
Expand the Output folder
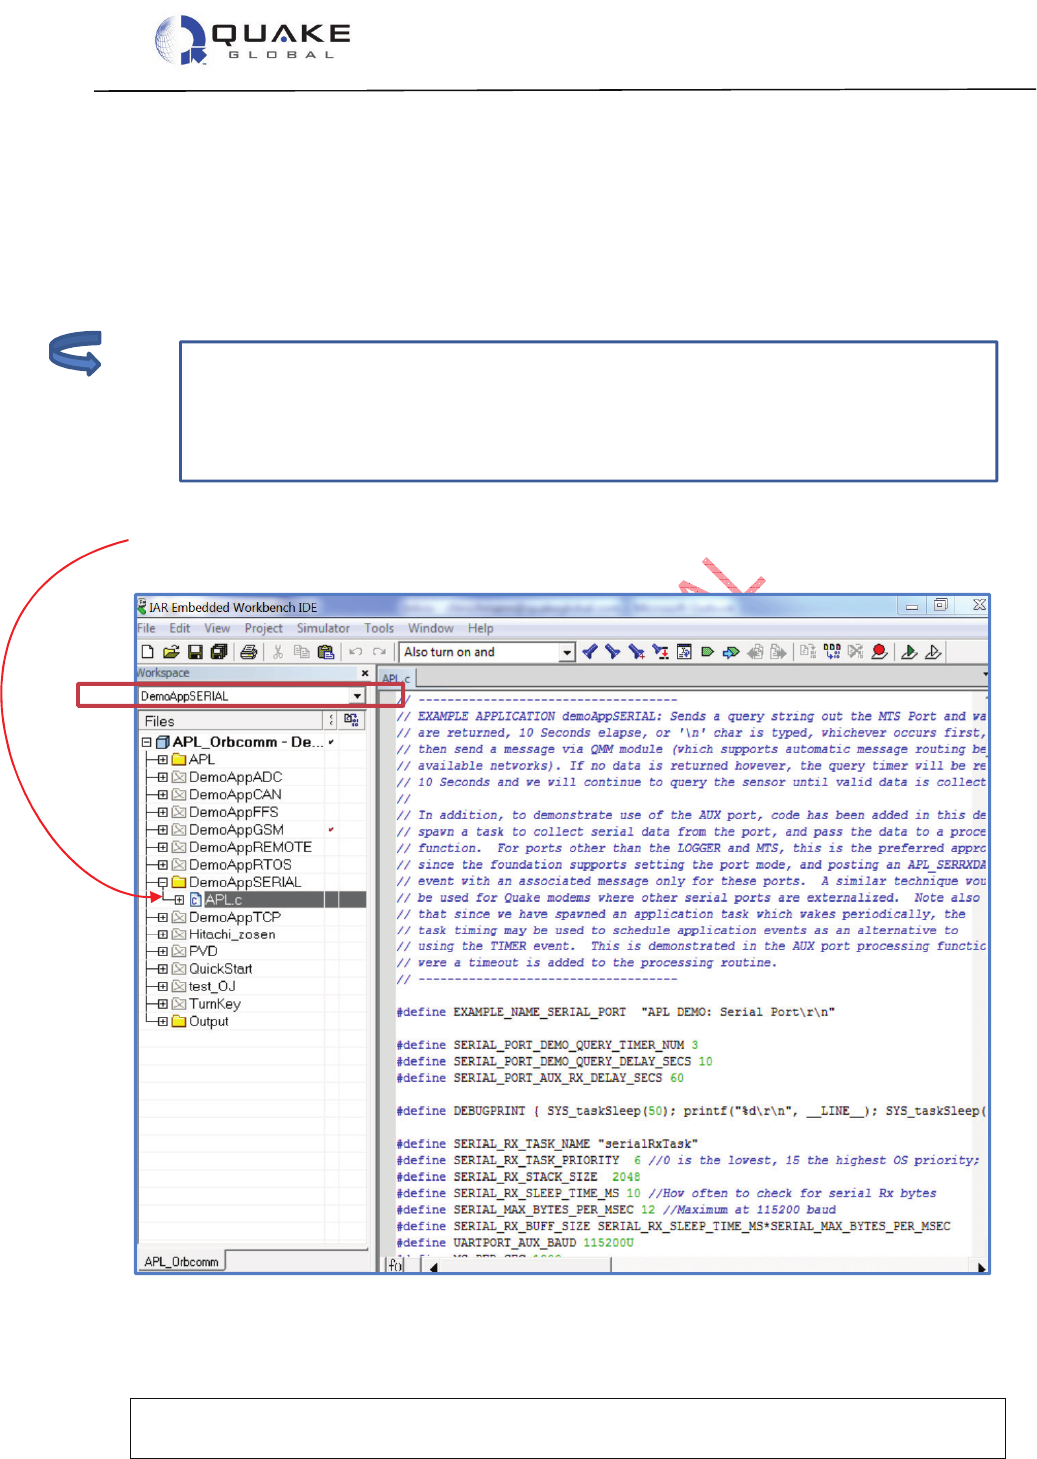162,1021
